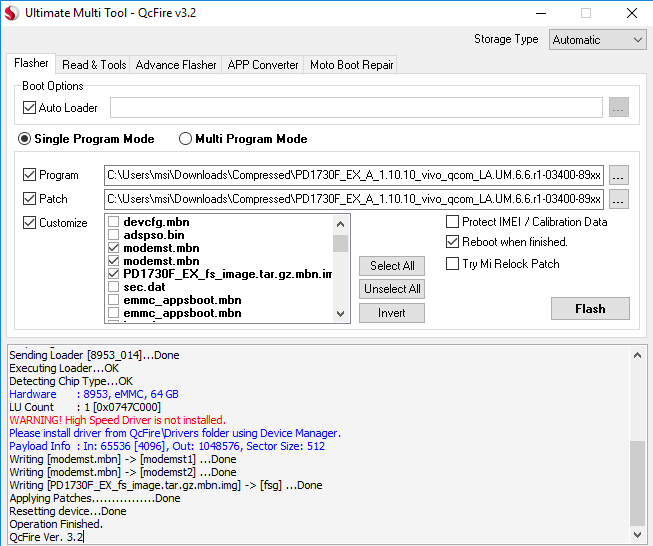Click 'Payload Info' log line
The width and height of the screenshot is (653, 546).
[167, 446]
